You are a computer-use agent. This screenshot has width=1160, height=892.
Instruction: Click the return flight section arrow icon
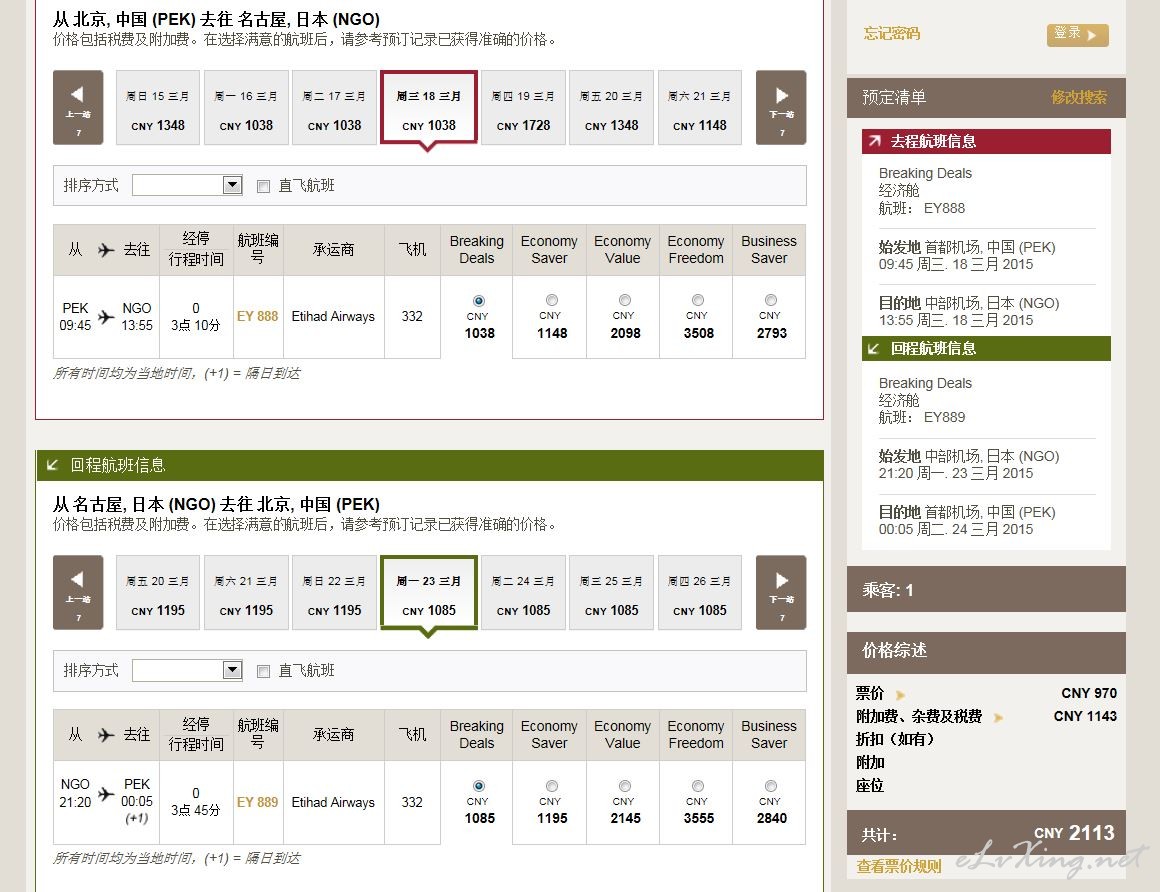click(x=53, y=465)
